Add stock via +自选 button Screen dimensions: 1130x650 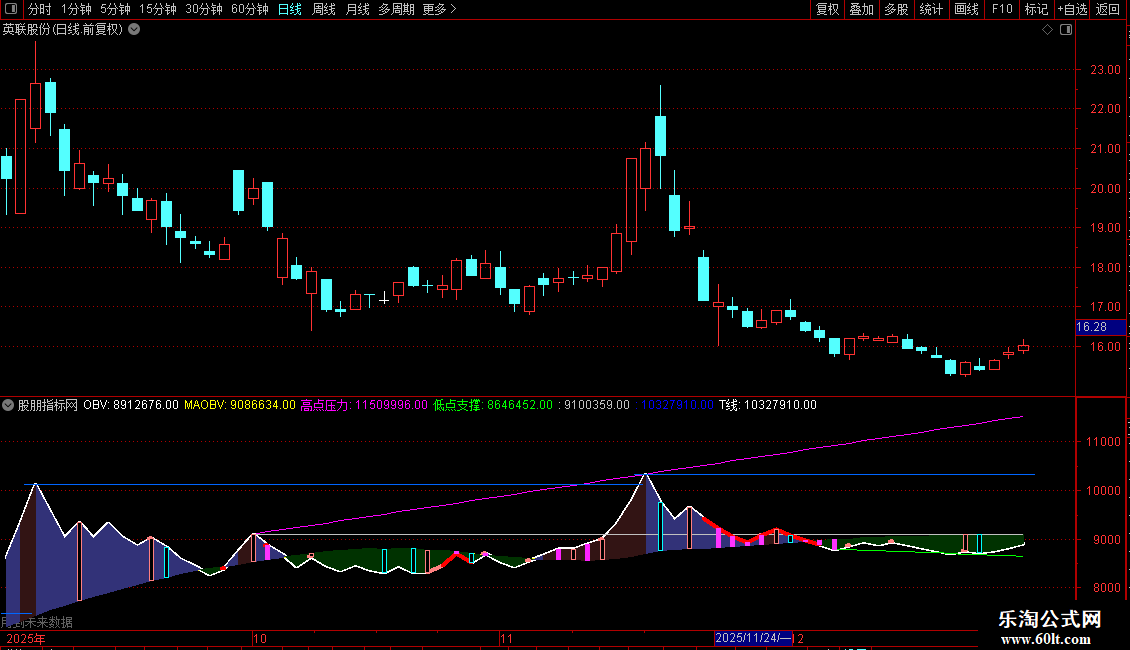(x=1071, y=9)
